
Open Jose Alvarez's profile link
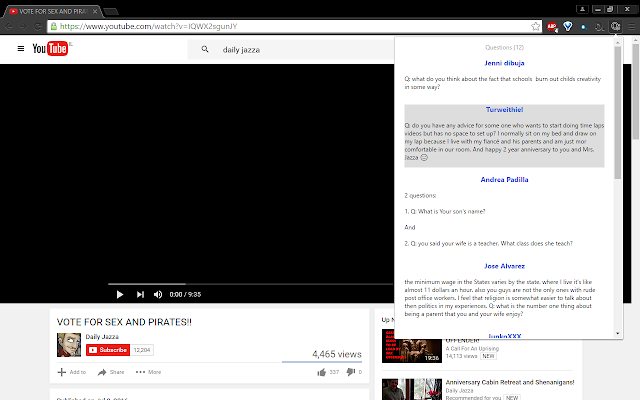(504, 266)
